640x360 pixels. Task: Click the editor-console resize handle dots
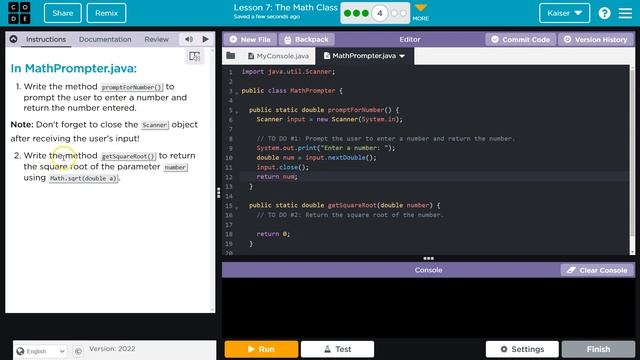tap(428, 258)
